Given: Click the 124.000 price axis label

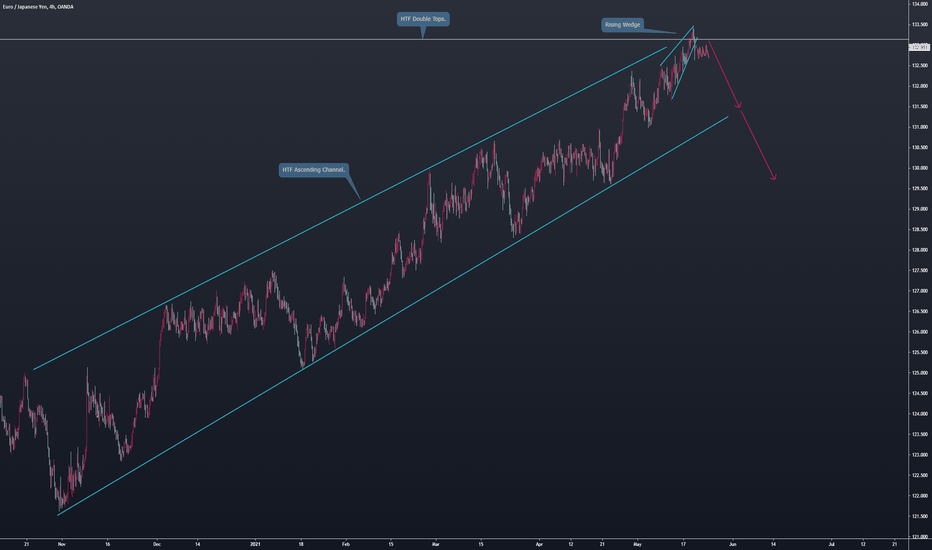Looking at the screenshot, I should click(920, 414).
